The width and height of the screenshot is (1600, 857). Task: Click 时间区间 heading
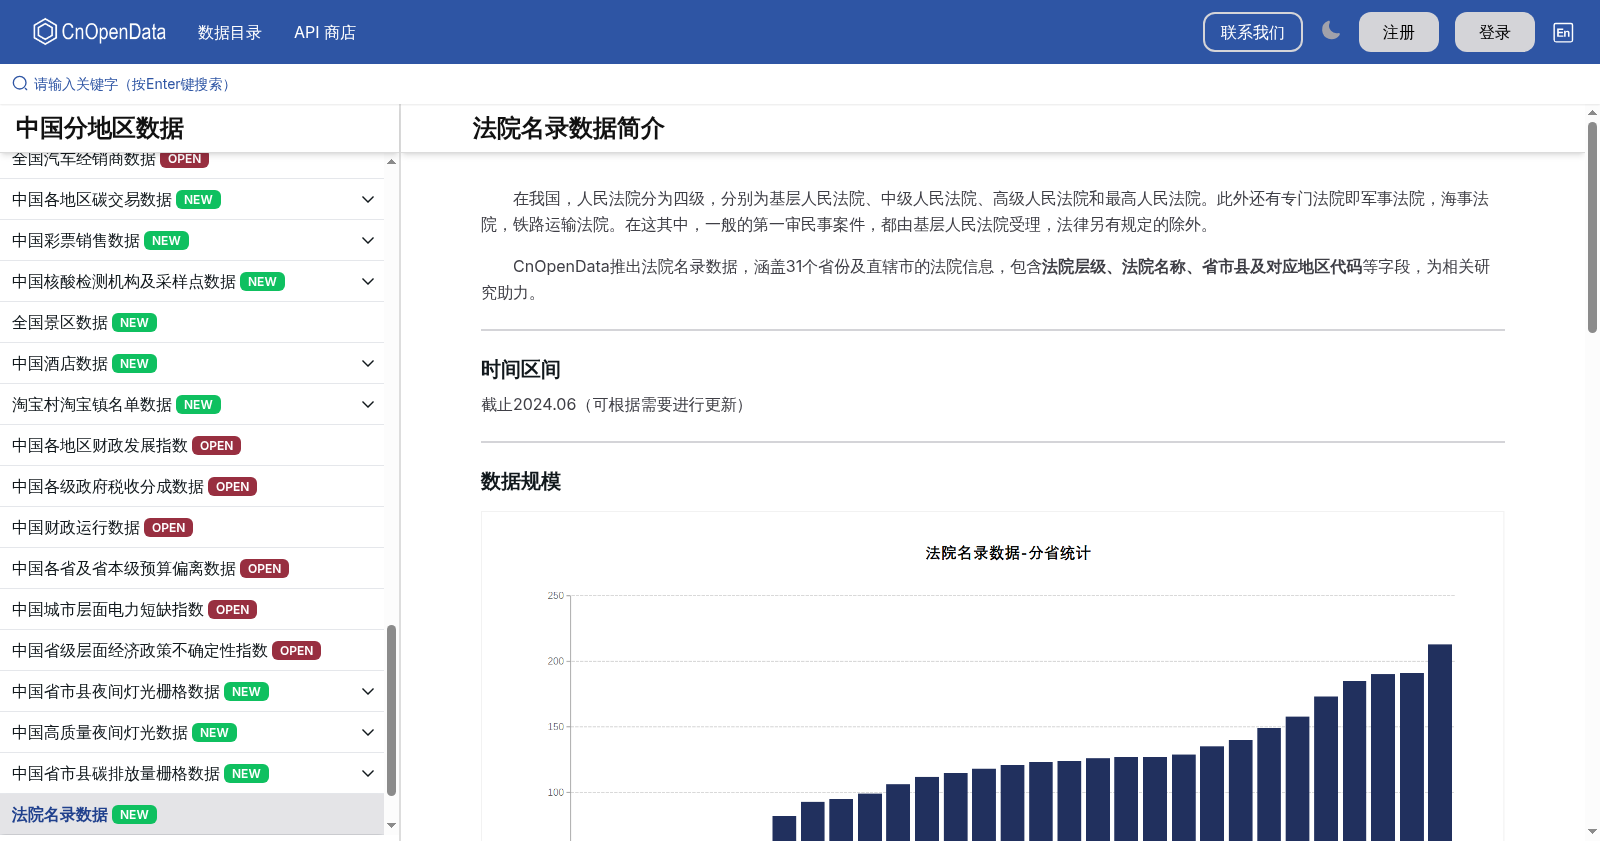coord(521,369)
